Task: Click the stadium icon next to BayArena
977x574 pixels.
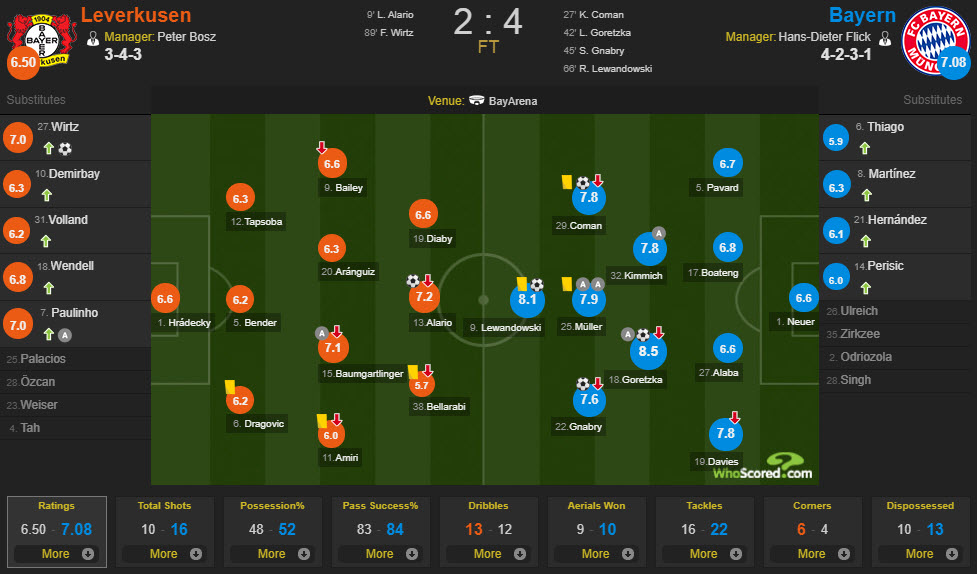Action: point(477,100)
